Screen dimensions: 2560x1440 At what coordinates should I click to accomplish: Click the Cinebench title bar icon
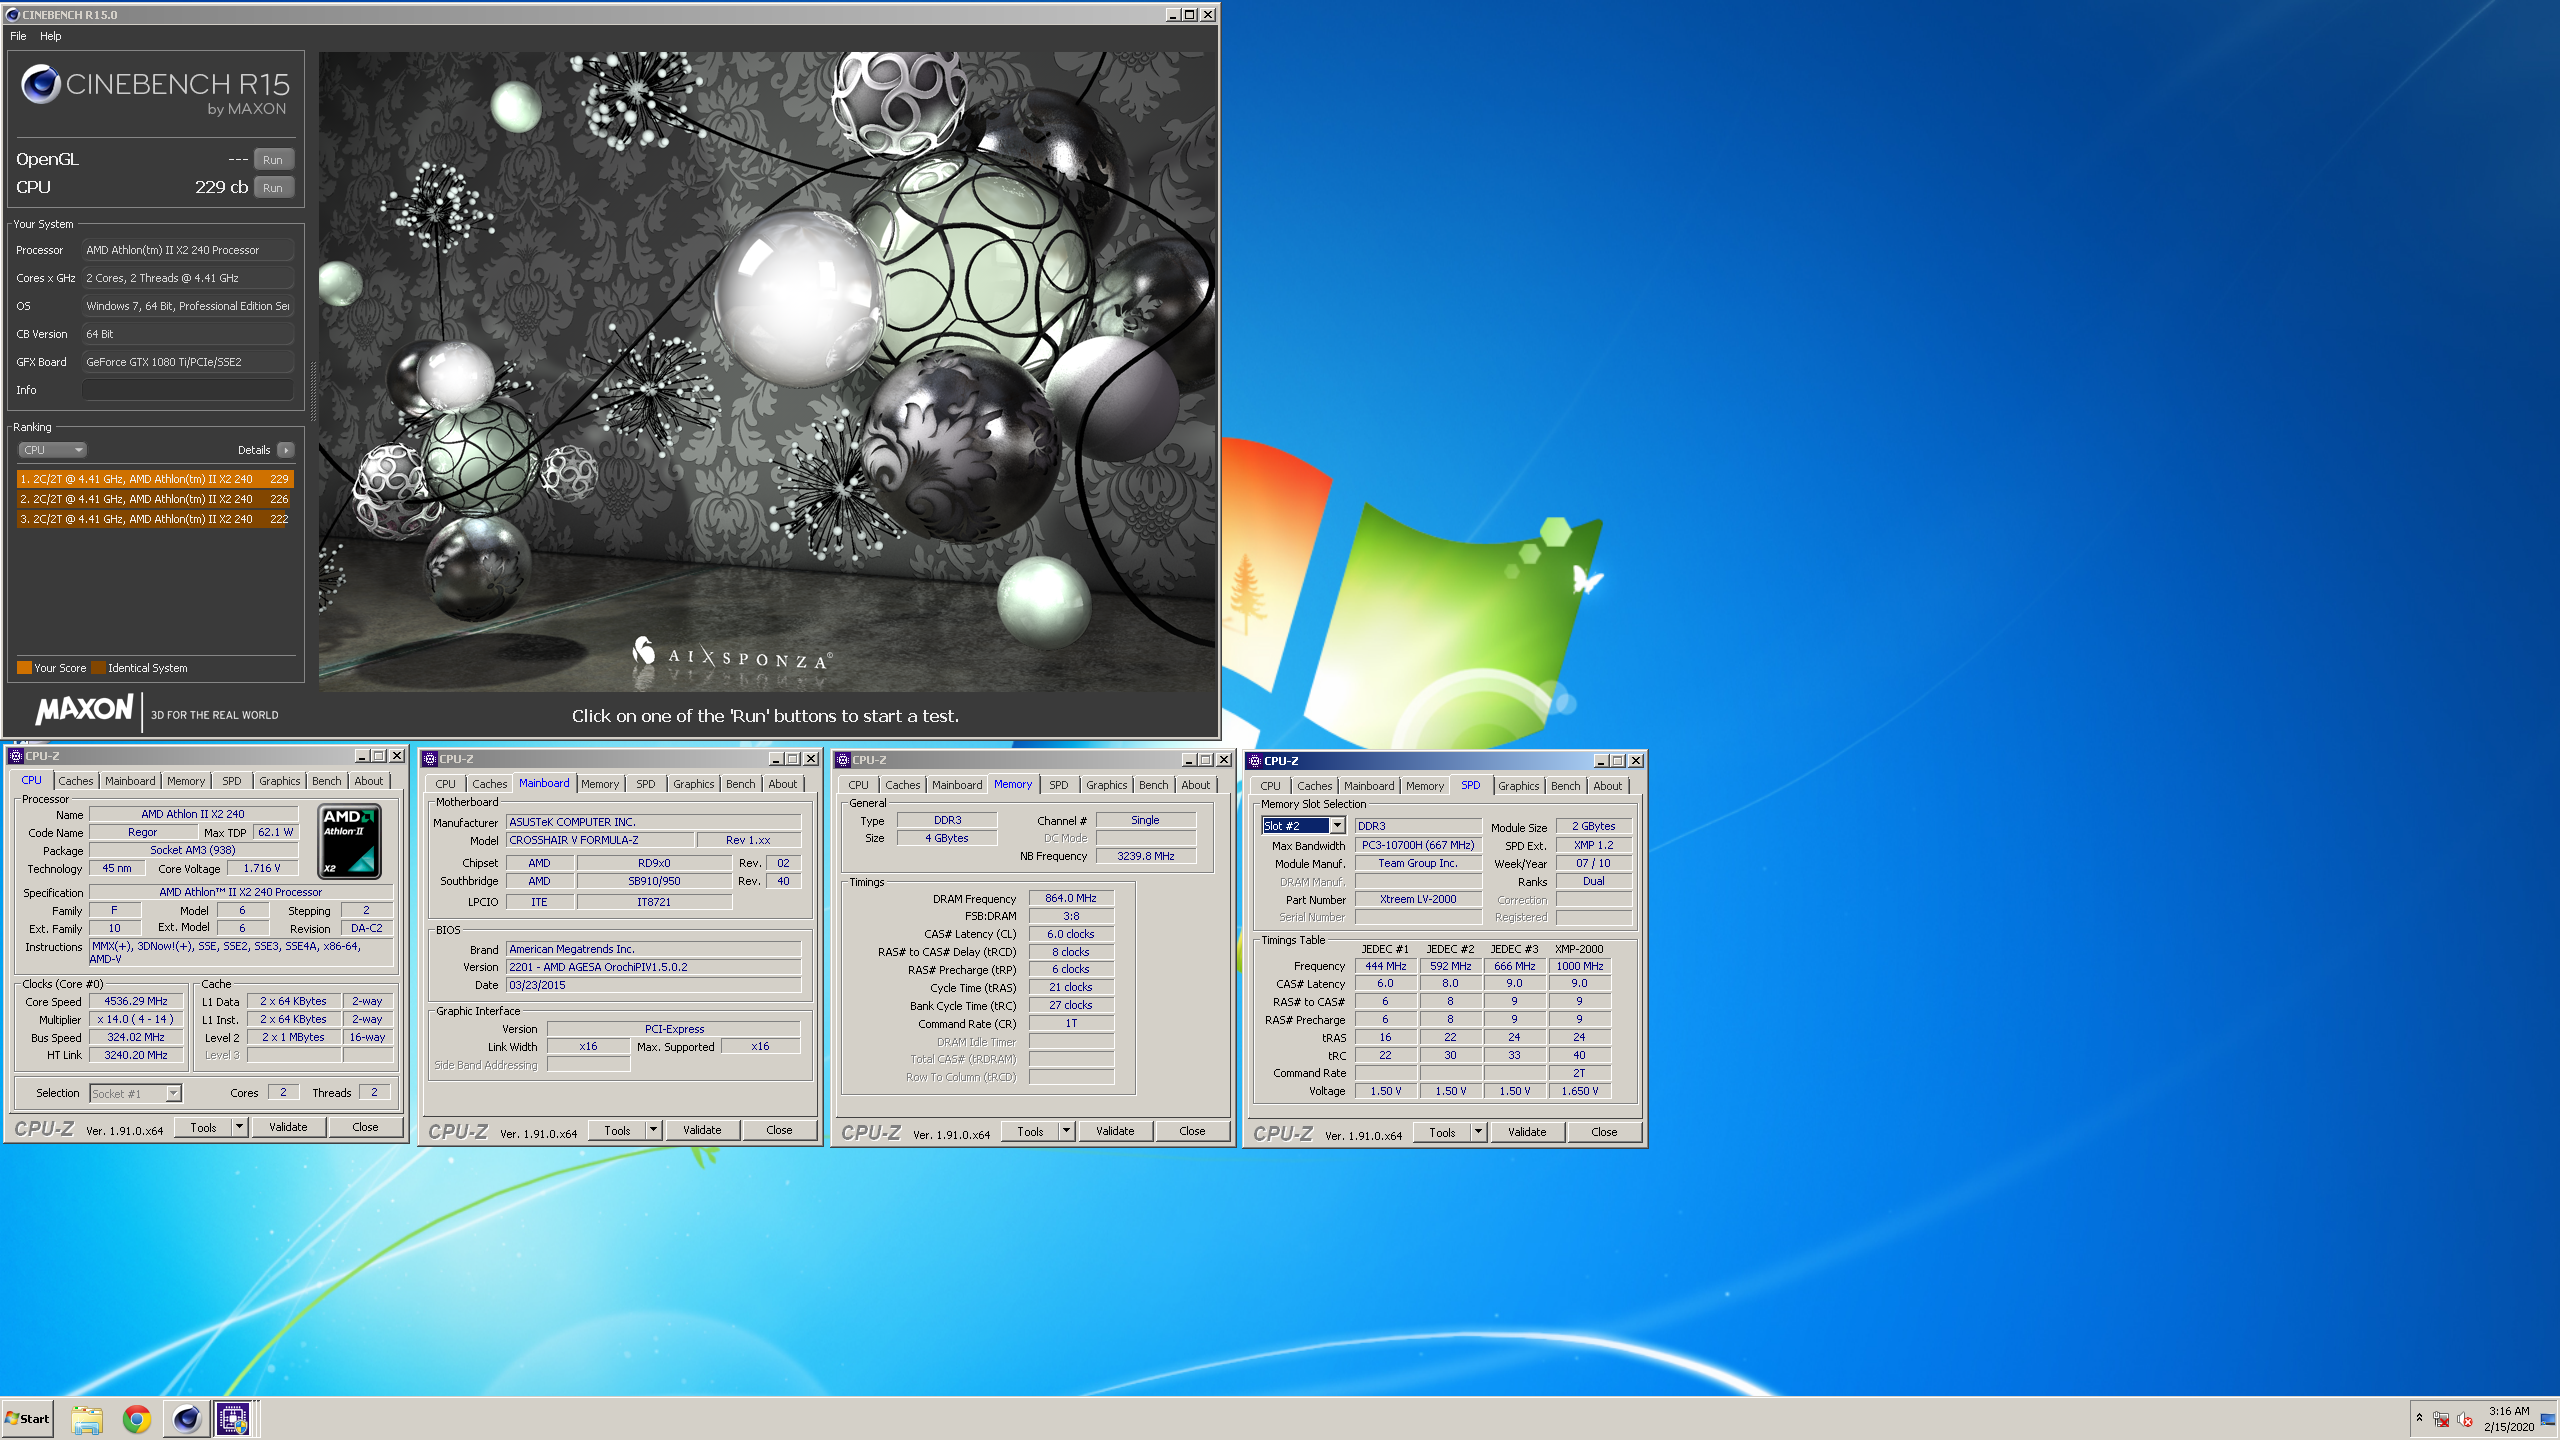pyautogui.click(x=12, y=14)
